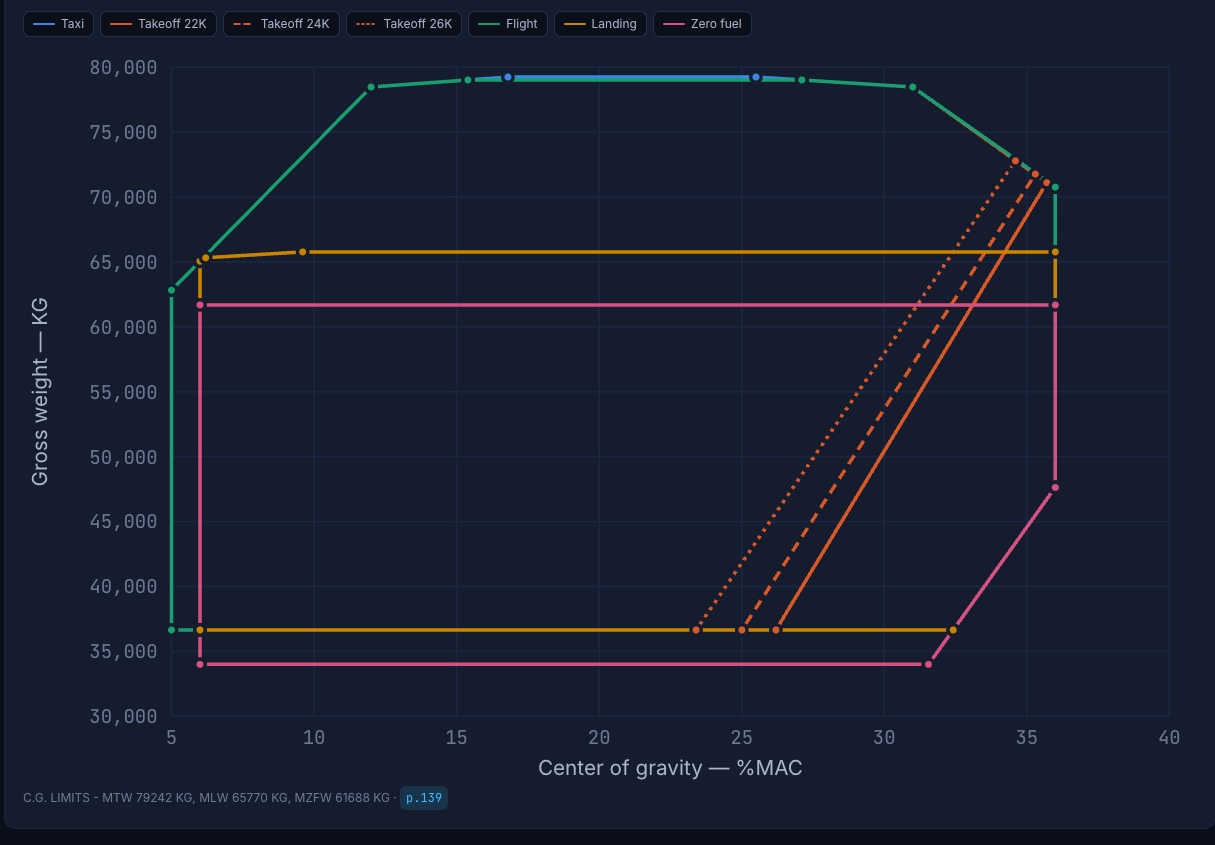Image resolution: width=1215 pixels, height=845 pixels.
Task: Toggle the Takeoff 22K legend item
Action: click(158, 24)
